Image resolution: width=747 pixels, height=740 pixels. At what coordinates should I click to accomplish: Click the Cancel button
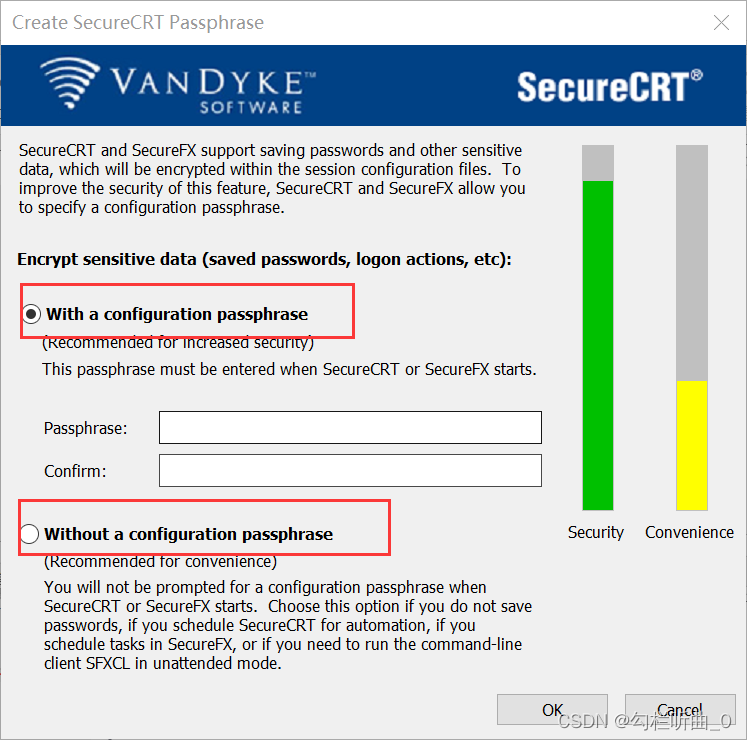coord(679,710)
